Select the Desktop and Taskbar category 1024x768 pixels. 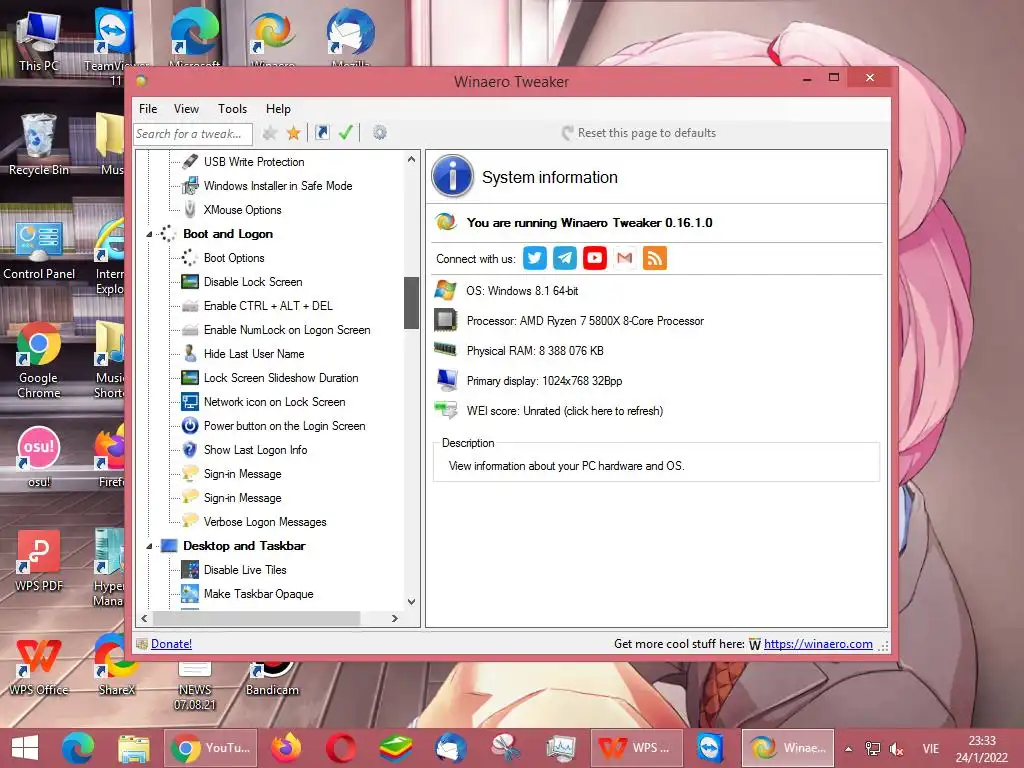[244, 546]
